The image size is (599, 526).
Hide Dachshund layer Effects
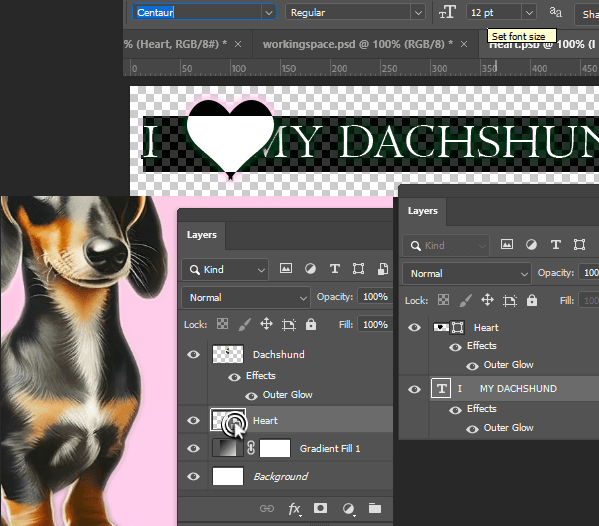click(234, 377)
